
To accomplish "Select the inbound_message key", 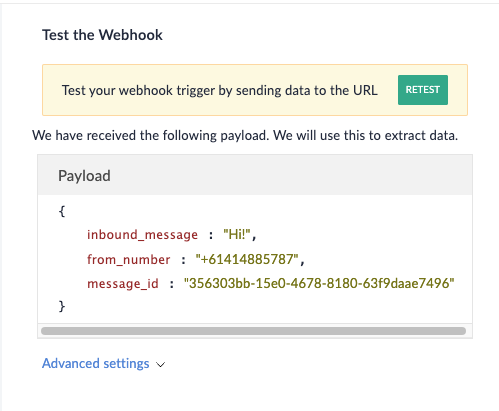I will coord(142,235).
